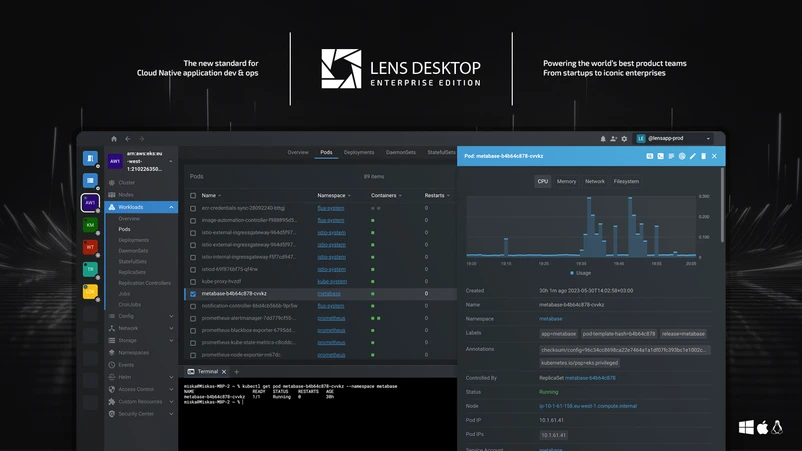This screenshot has width=802, height=451.
Task: Toggle the select-all checkbox in Pods header
Action: pyautogui.click(x=193, y=196)
